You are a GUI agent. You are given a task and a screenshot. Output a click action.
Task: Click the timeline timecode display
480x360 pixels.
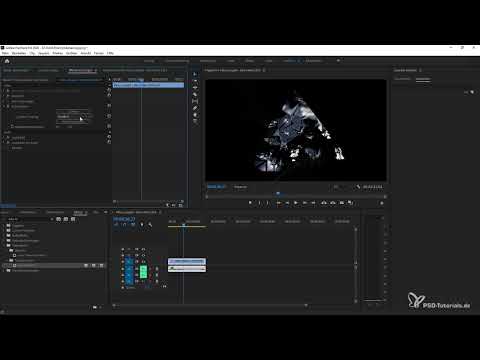[x=124, y=219]
